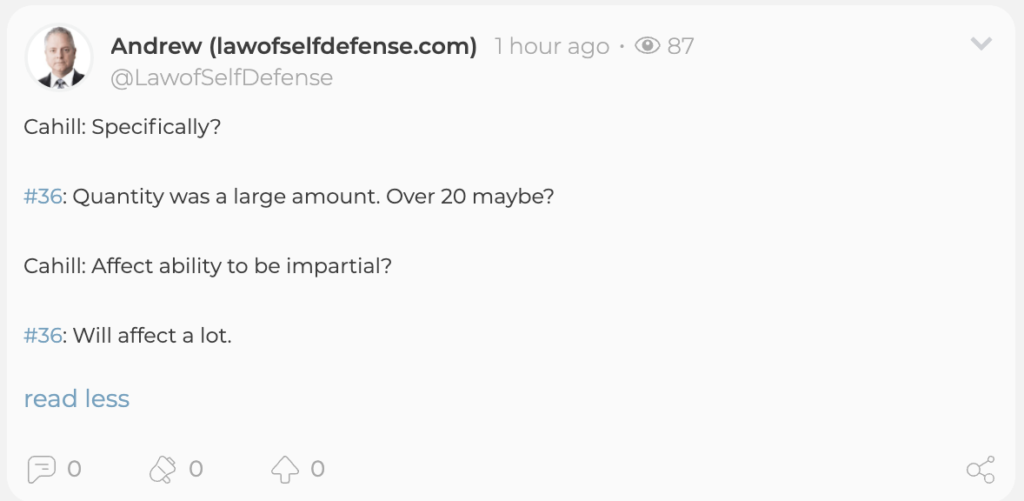
Task: Collapse the post with "read less"
Action: [77, 399]
